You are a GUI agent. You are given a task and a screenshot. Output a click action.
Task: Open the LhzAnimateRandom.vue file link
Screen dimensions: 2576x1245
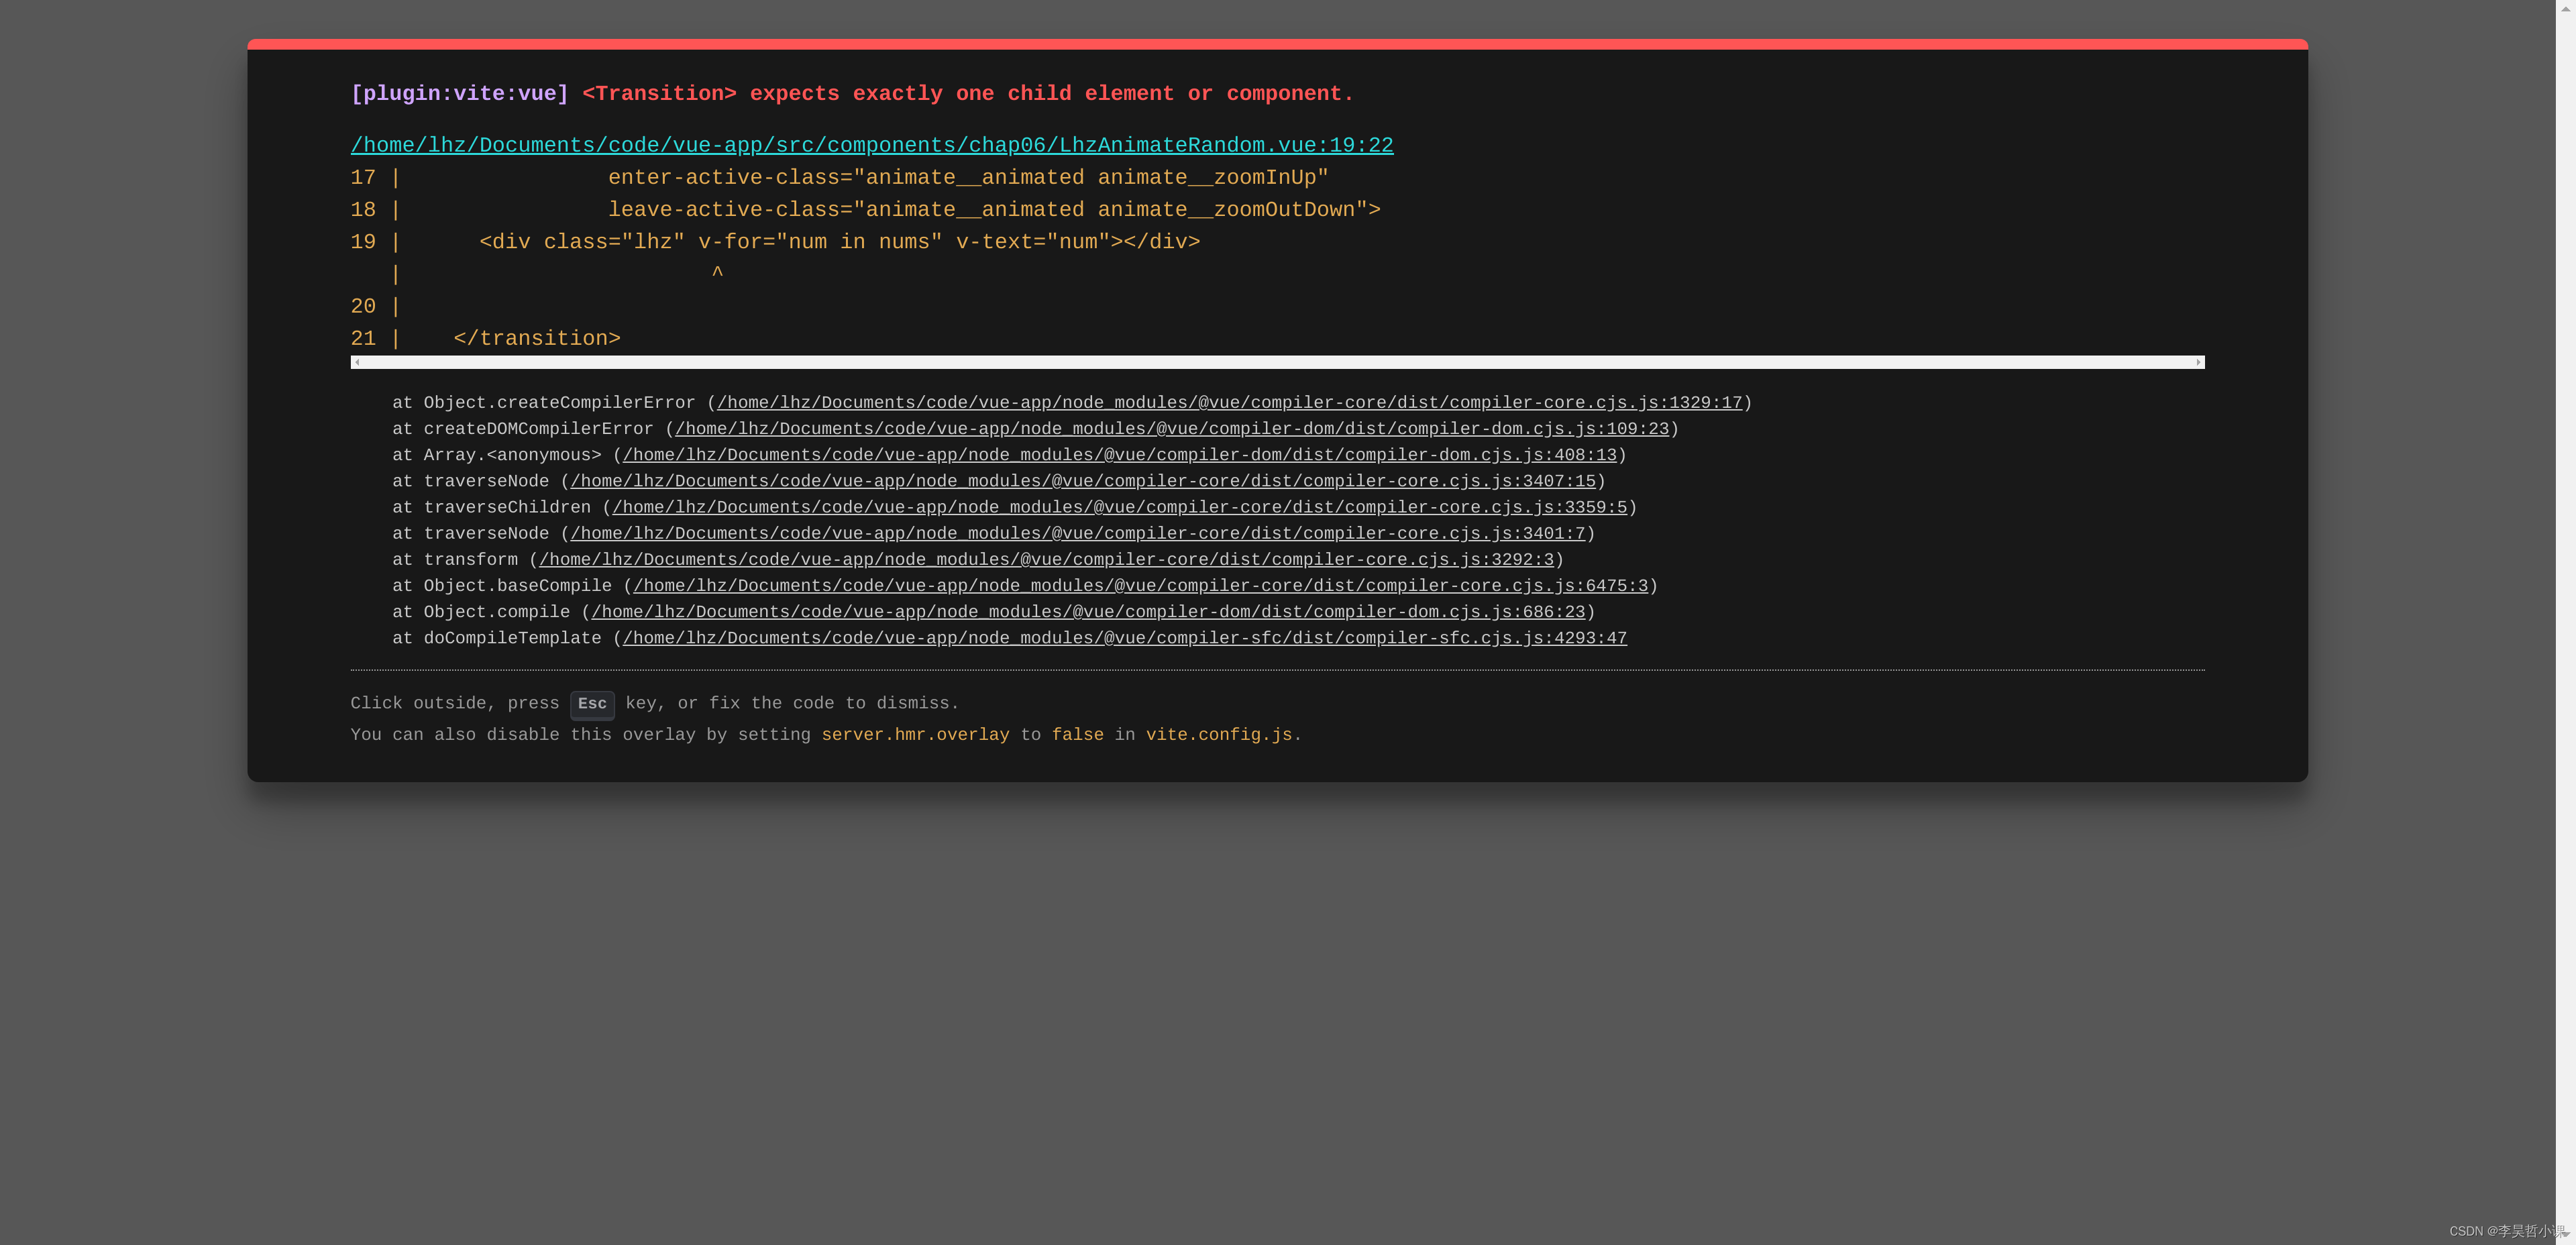click(871, 145)
